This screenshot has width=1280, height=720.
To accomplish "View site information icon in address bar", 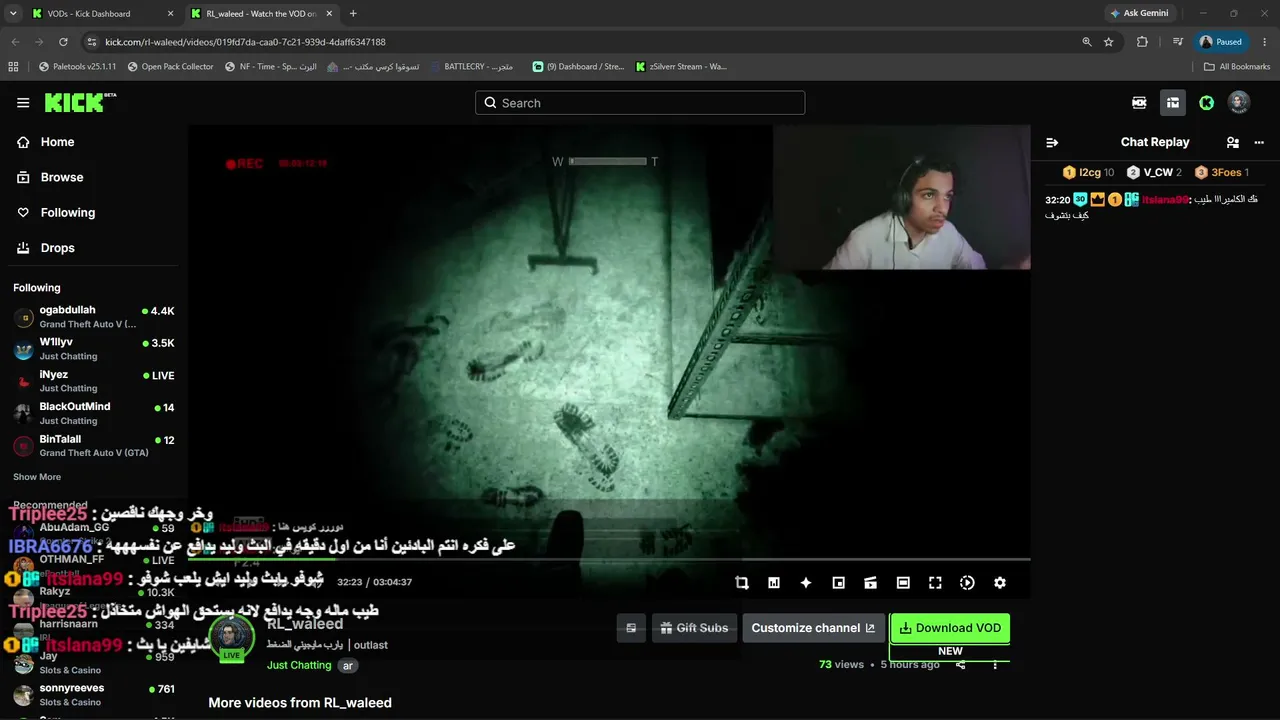I will pos(92,42).
